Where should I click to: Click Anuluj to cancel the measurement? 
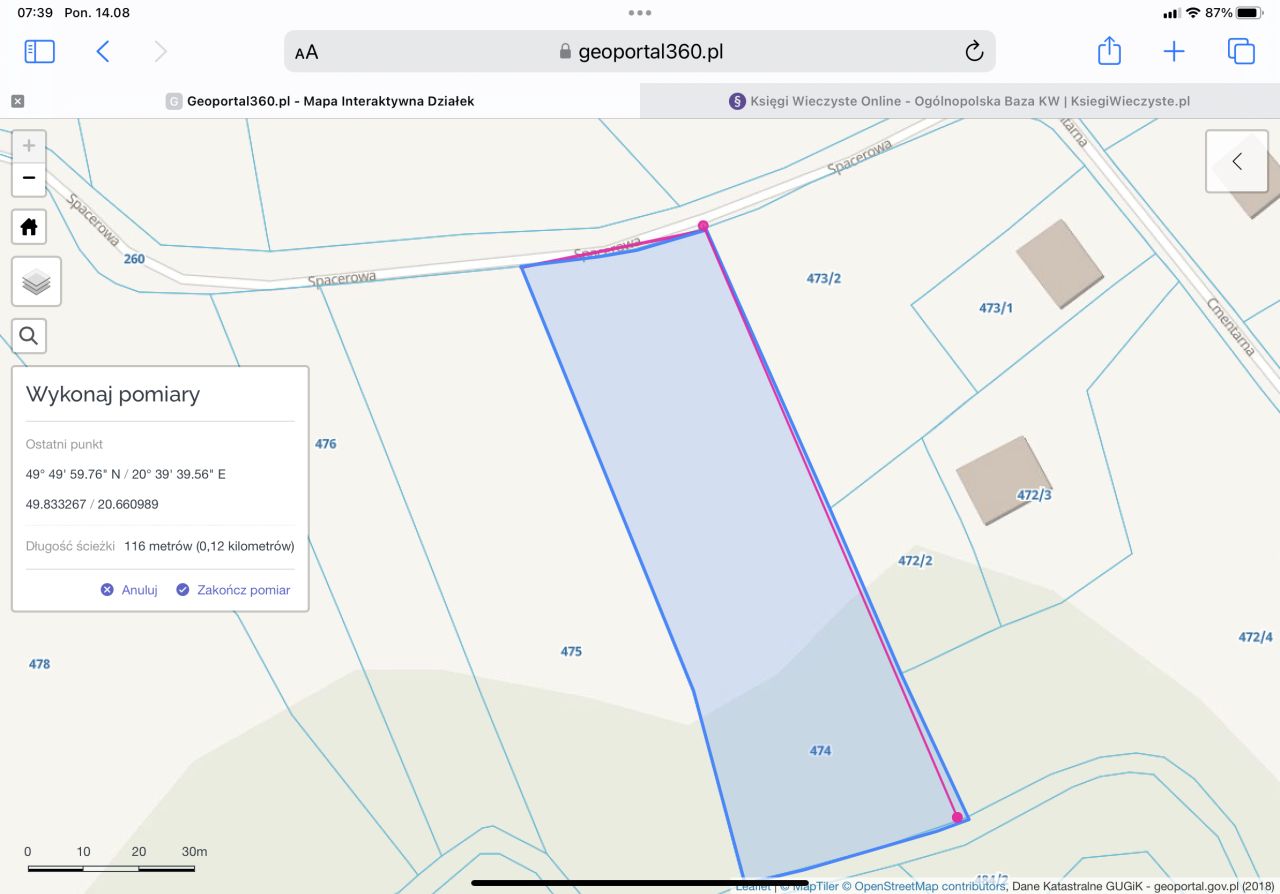(x=131, y=590)
